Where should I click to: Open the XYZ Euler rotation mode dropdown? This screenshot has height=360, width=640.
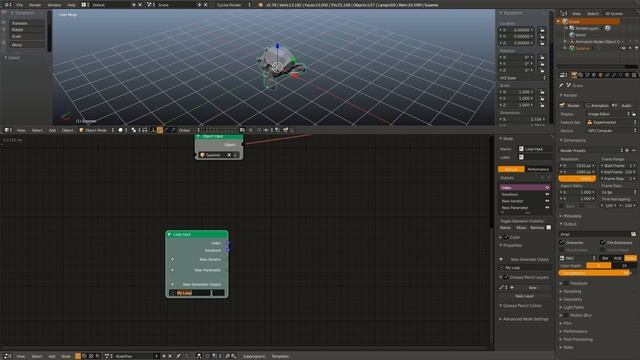click(x=522, y=78)
